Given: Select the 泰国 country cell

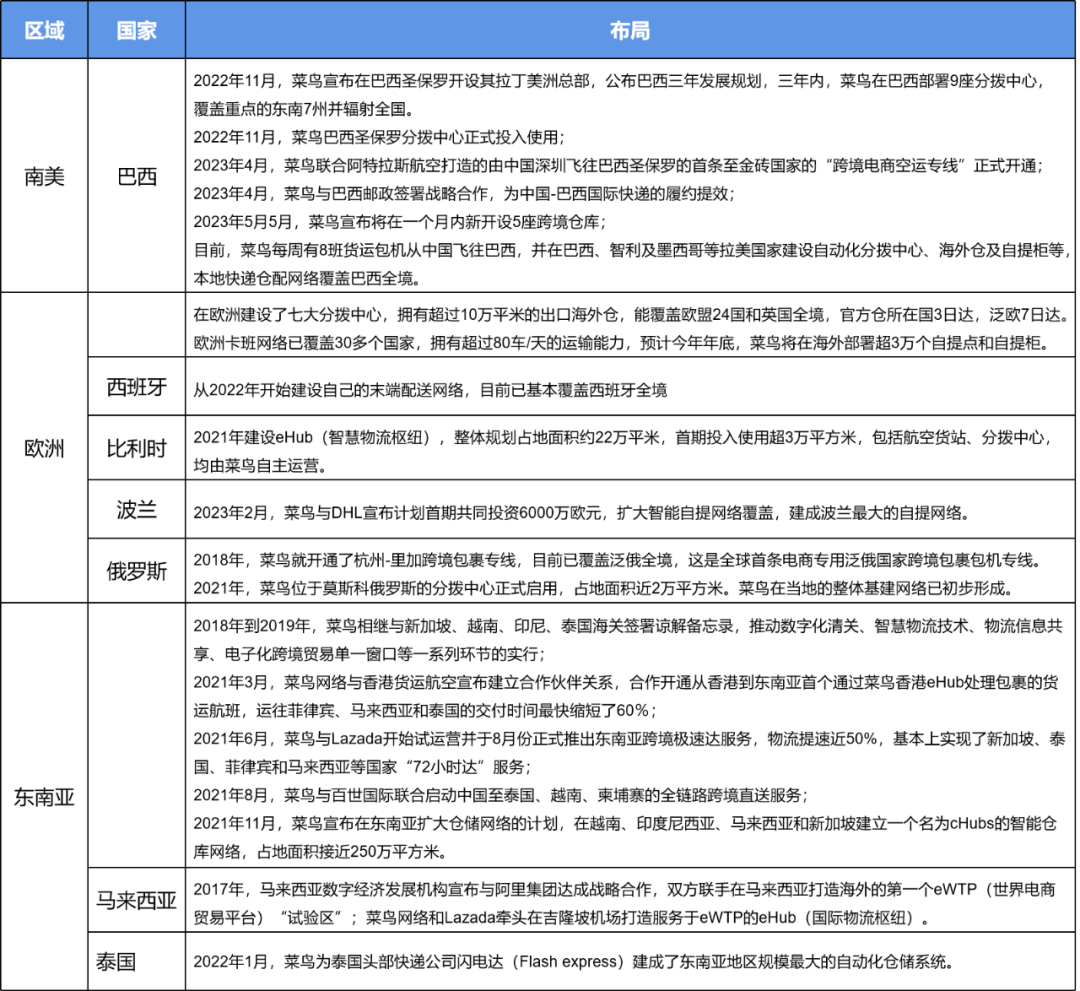Looking at the screenshot, I should pos(136,961).
